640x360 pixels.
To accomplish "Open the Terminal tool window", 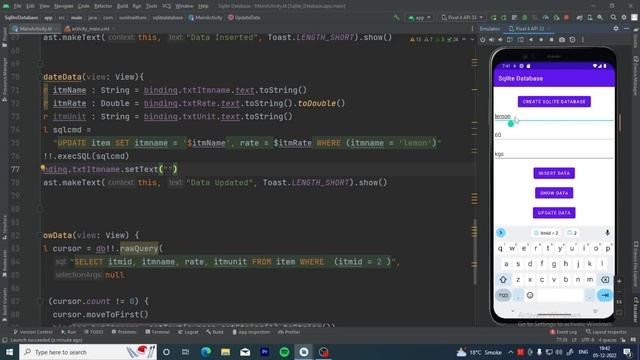I will 157,332.
